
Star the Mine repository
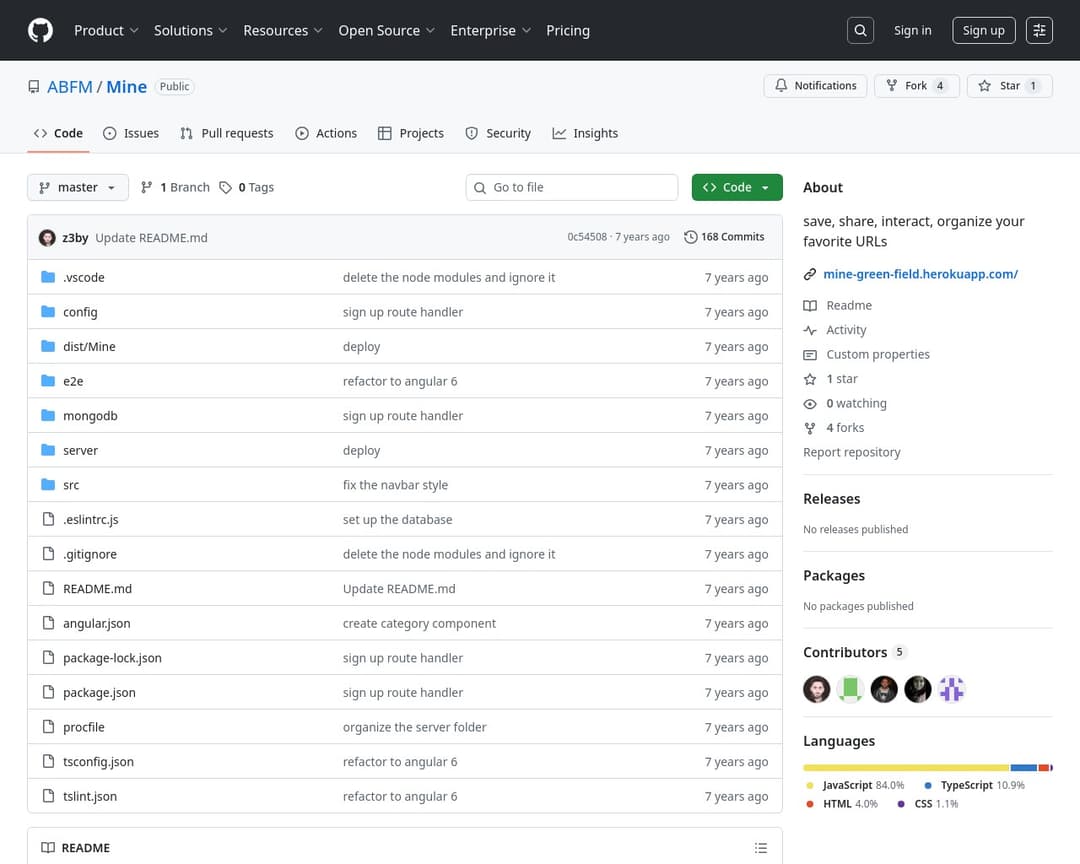(x=1008, y=86)
